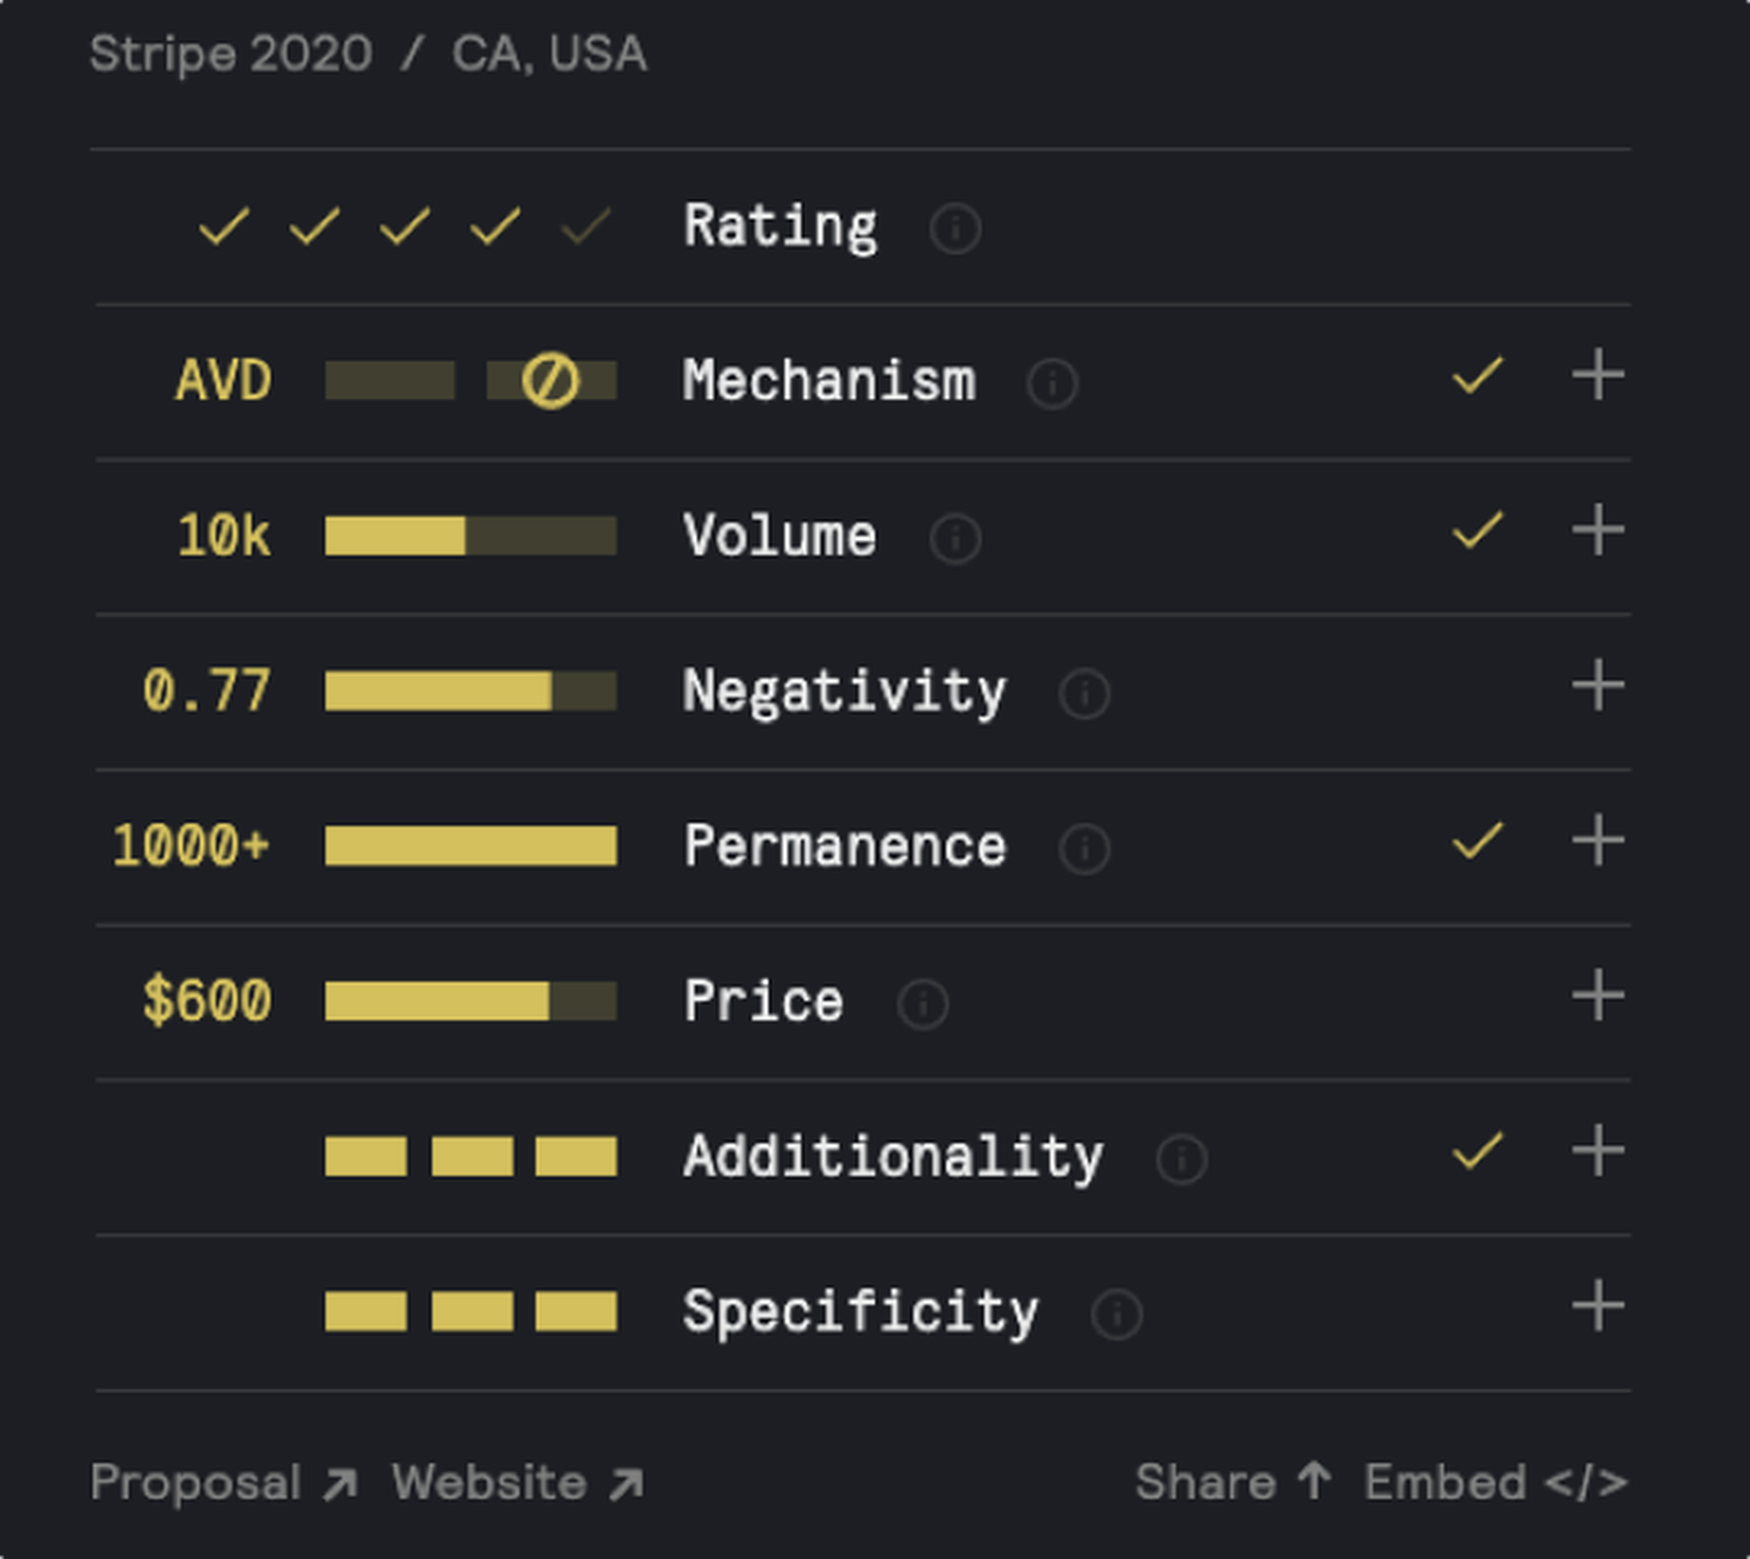Open the Mechanism info tooltip
This screenshot has width=1750, height=1559.
[x=1052, y=383]
